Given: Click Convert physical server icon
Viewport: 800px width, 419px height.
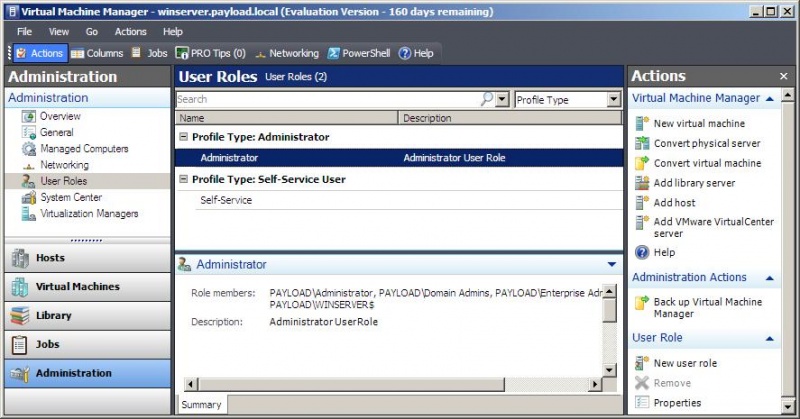Looking at the screenshot, I should coord(642,143).
